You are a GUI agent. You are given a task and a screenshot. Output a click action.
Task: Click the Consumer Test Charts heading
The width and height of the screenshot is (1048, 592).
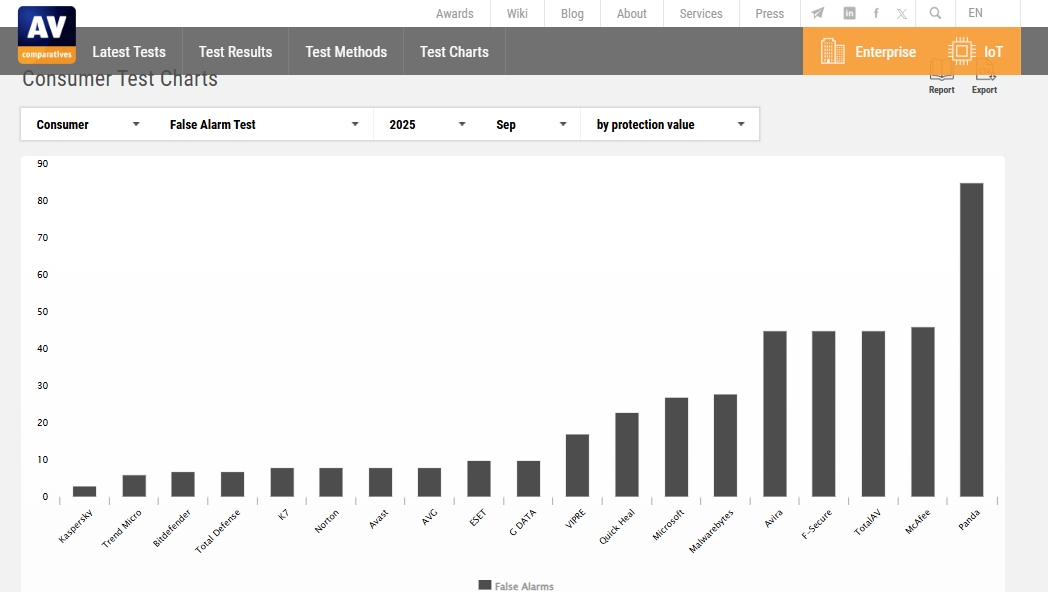pos(120,79)
